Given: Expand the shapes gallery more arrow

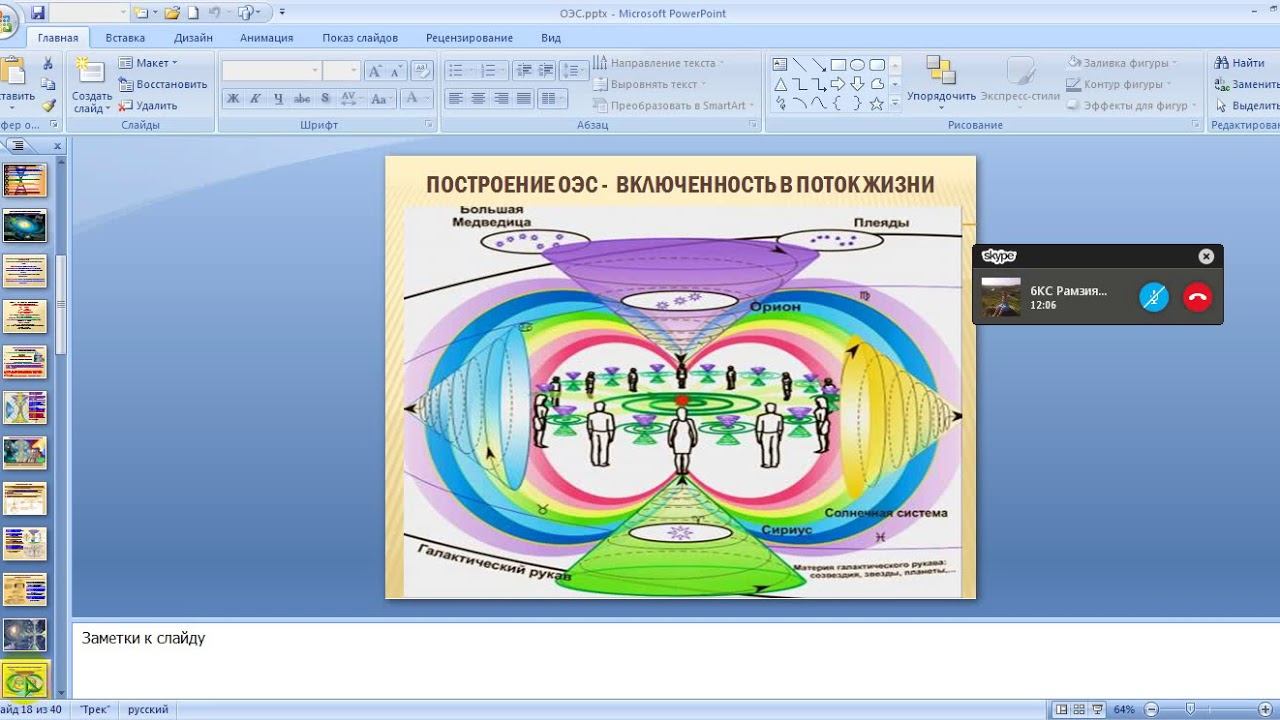Looking at the screenshot, I should click(x=895, y=103).
